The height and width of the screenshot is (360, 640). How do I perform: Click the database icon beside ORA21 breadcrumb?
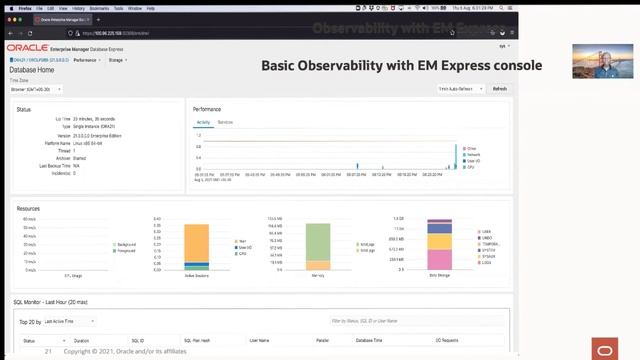pos(11,60)
